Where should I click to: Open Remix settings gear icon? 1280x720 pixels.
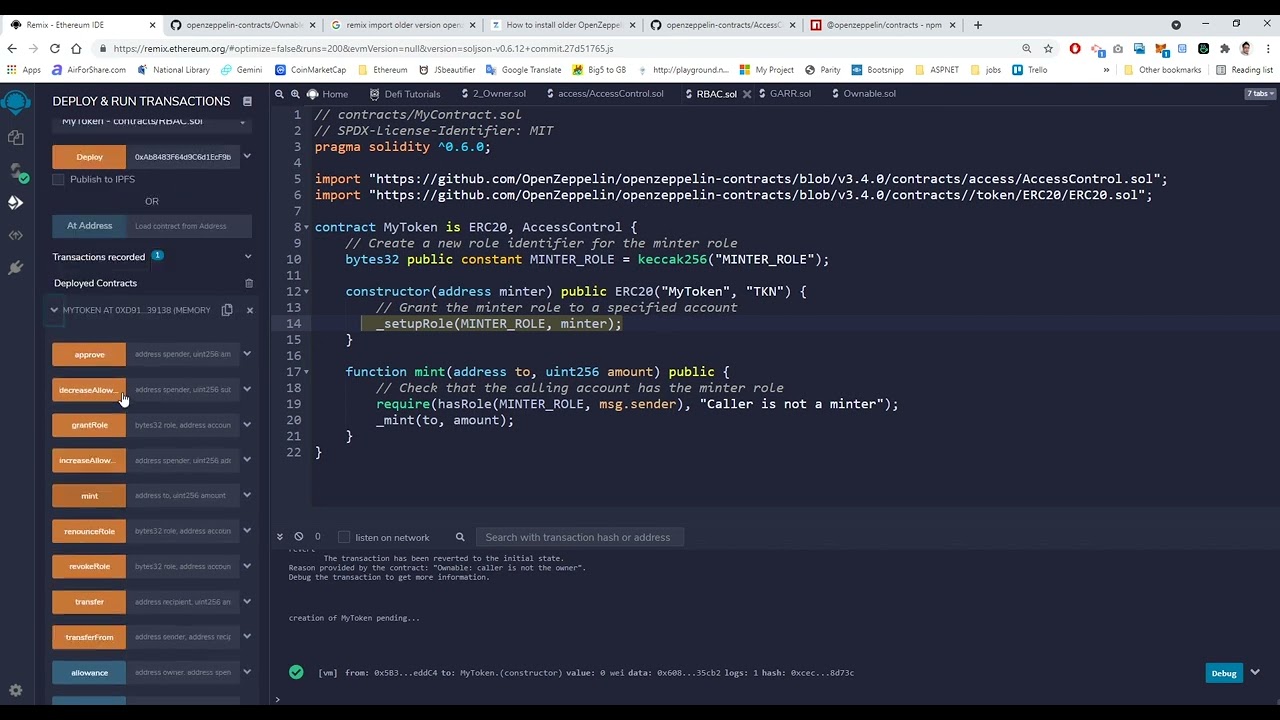(x=15, y=691)
